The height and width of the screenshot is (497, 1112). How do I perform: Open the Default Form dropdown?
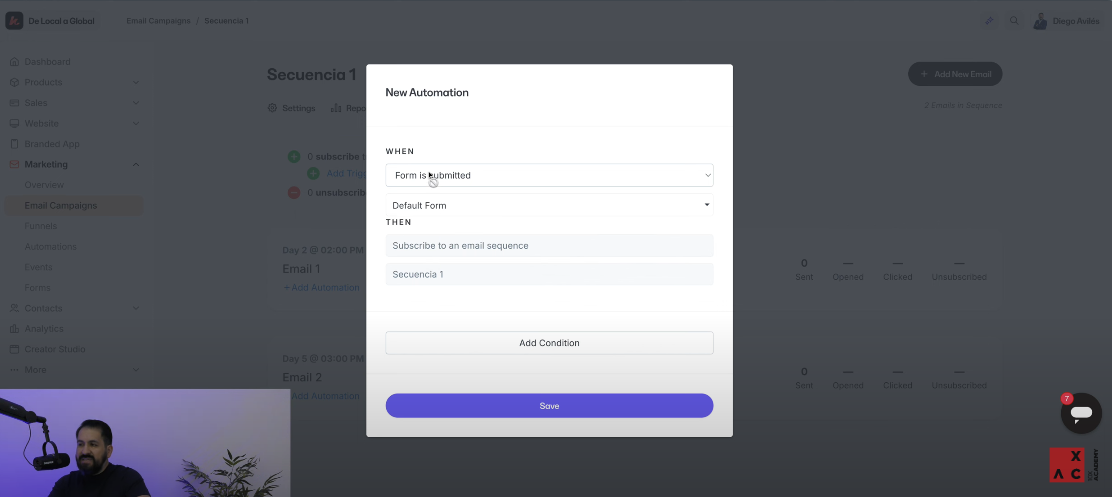click(549, 205)
